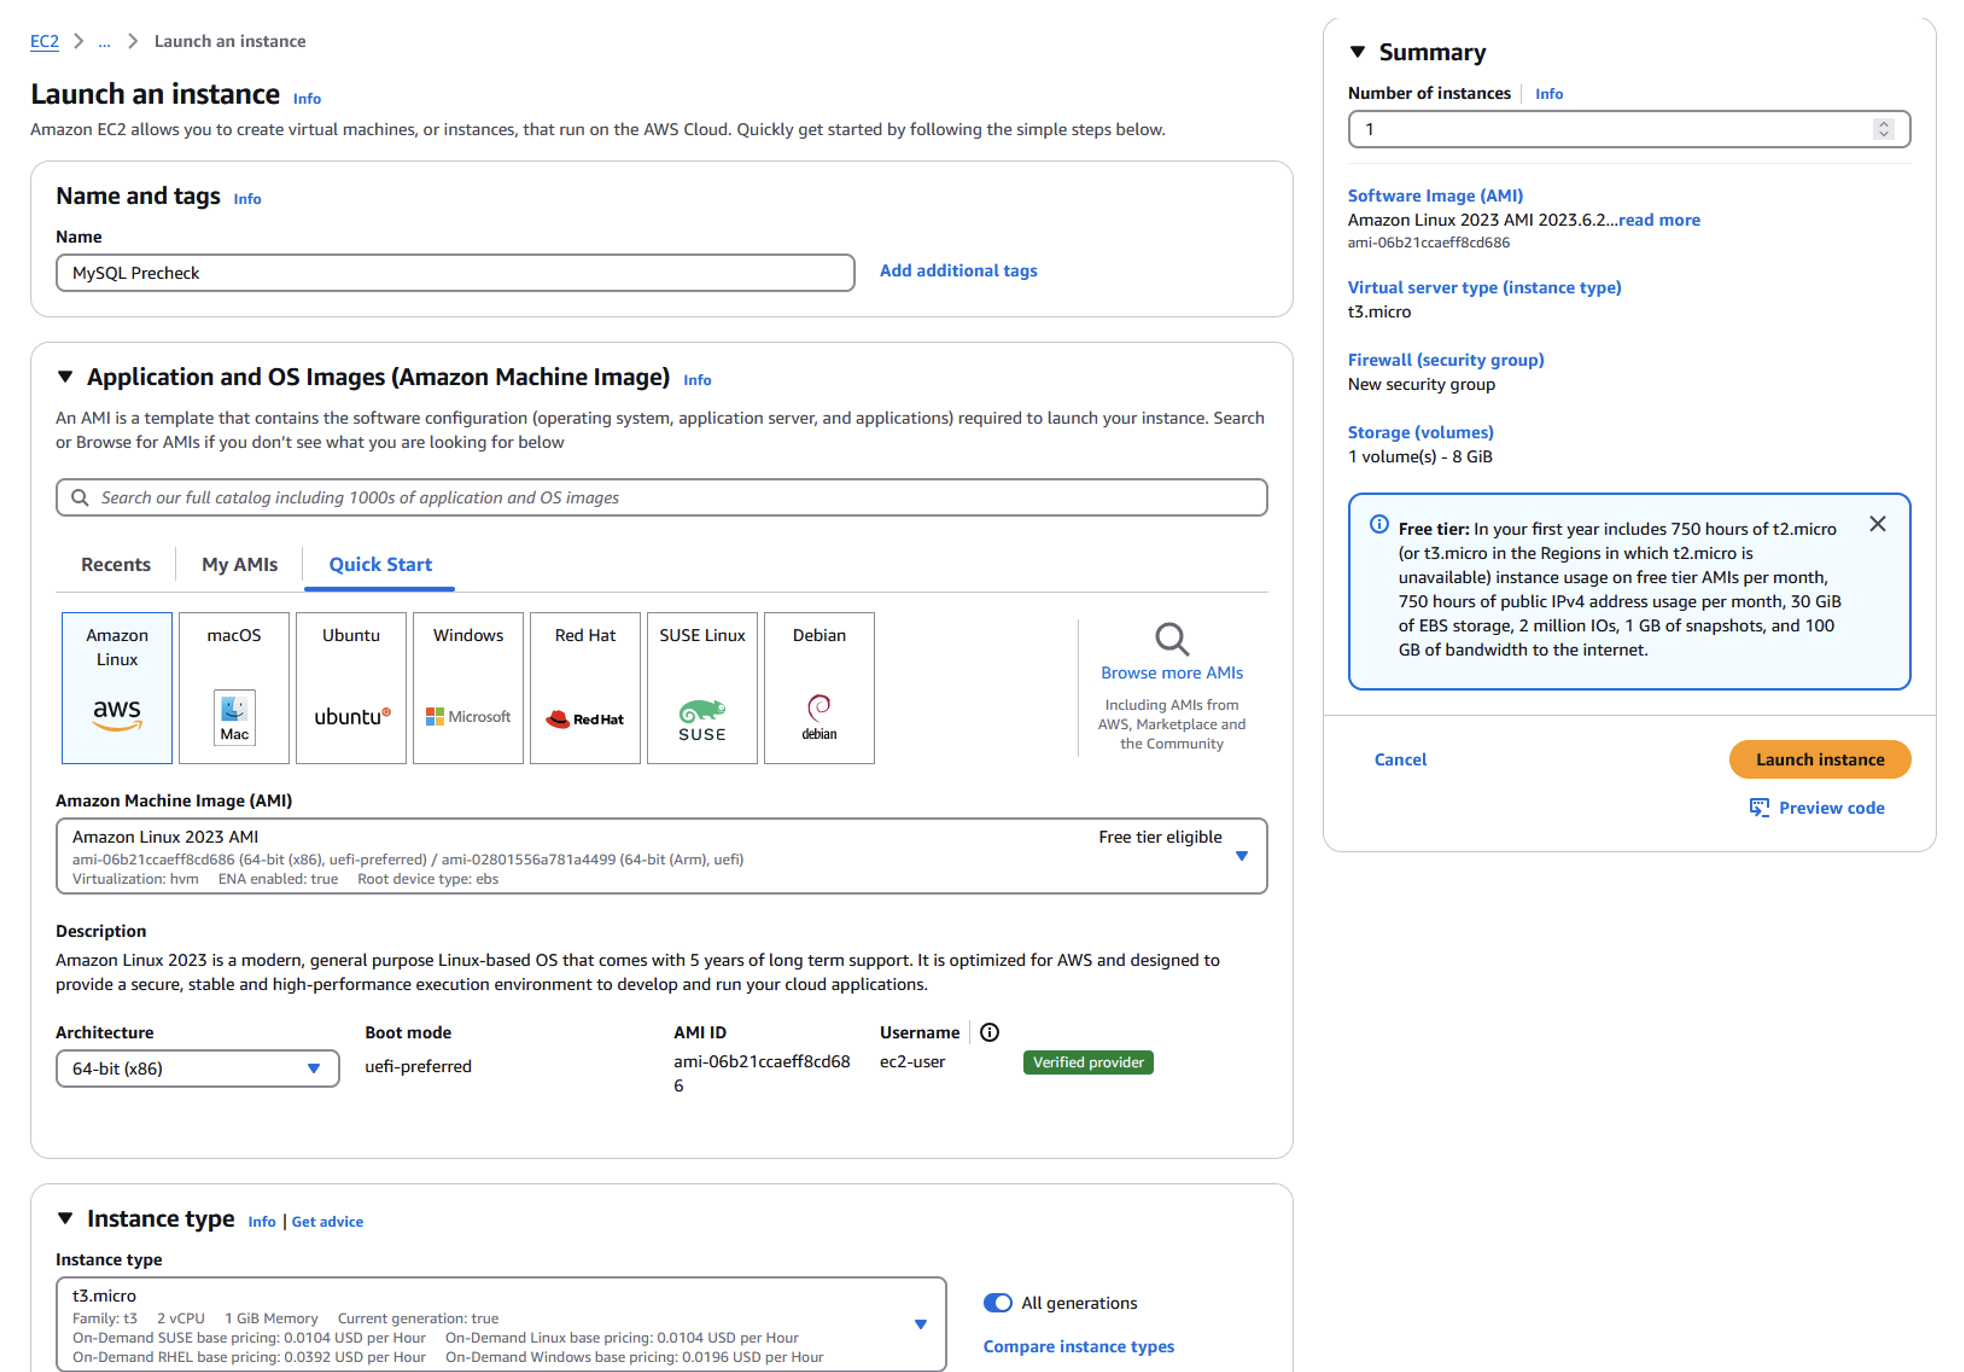Click Add additional tags link
1964x1372 pixels.
pos(957,271)
